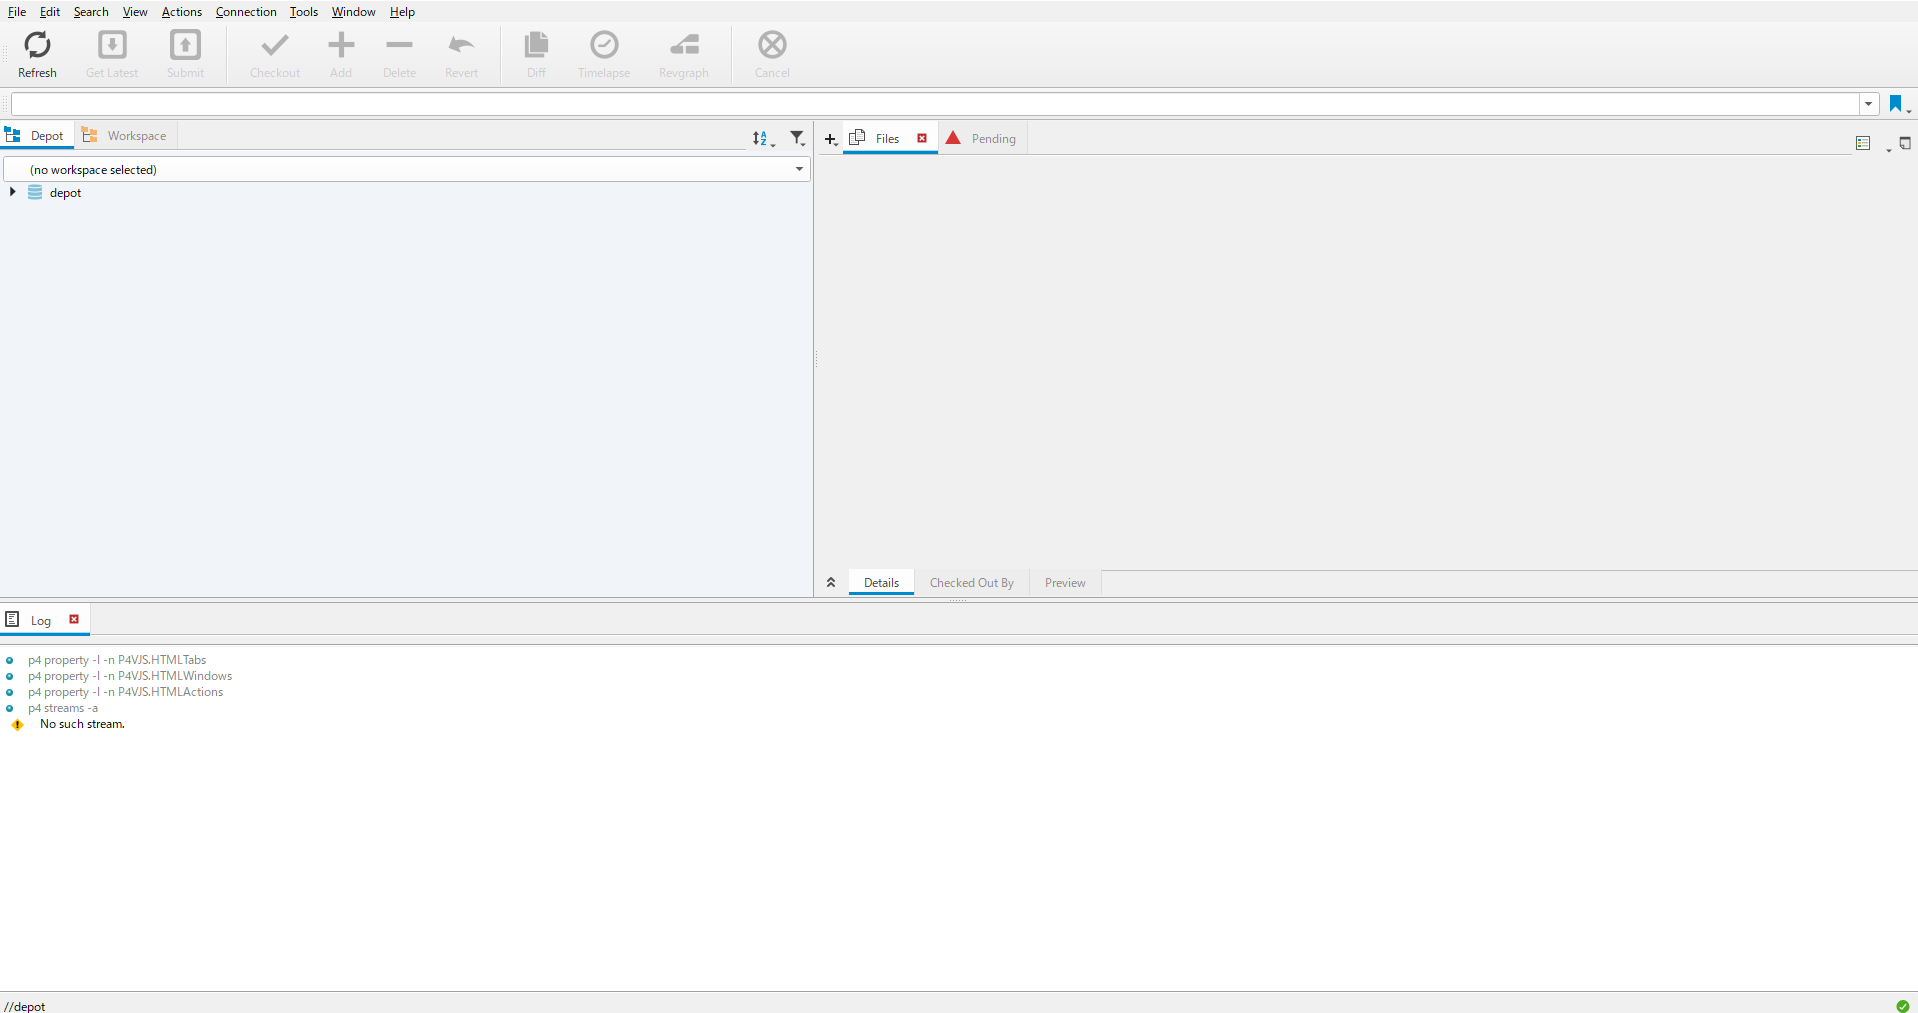The height and width of the screenshot is (1013, 1918).
Task: Expand the depot tree node arrow
Action: click(12, 192)
